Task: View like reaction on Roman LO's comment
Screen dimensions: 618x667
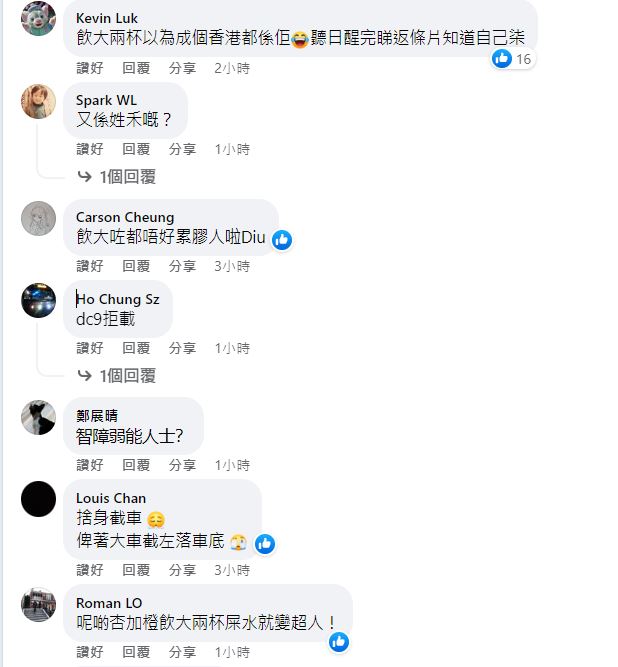Action: (339, 642)
